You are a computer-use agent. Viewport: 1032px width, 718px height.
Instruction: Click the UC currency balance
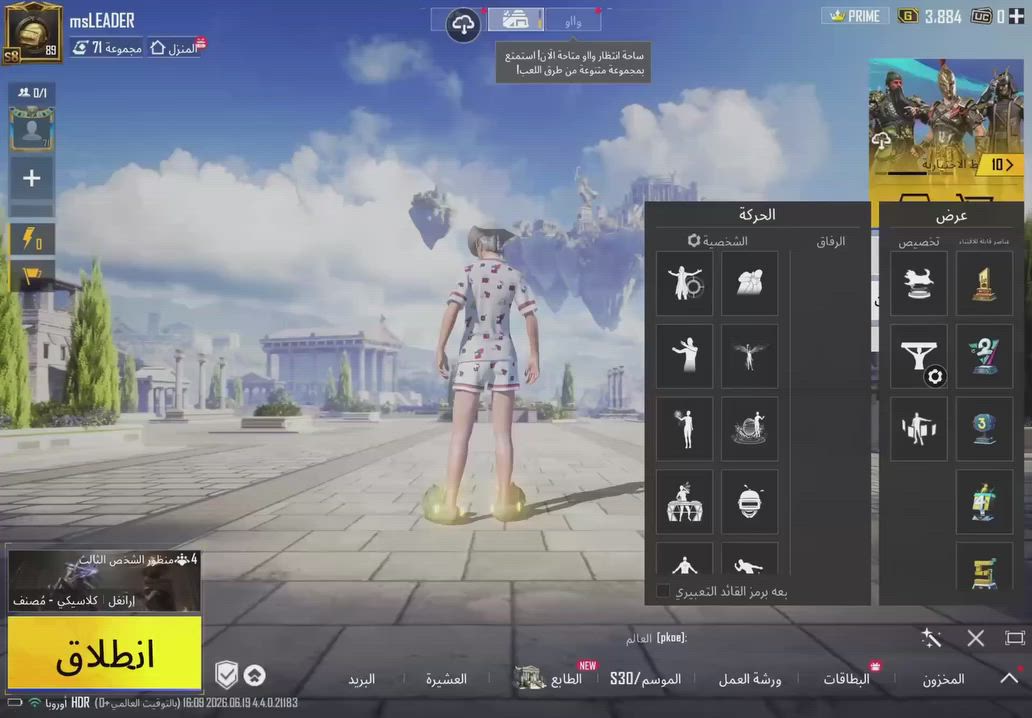point(987,16)
